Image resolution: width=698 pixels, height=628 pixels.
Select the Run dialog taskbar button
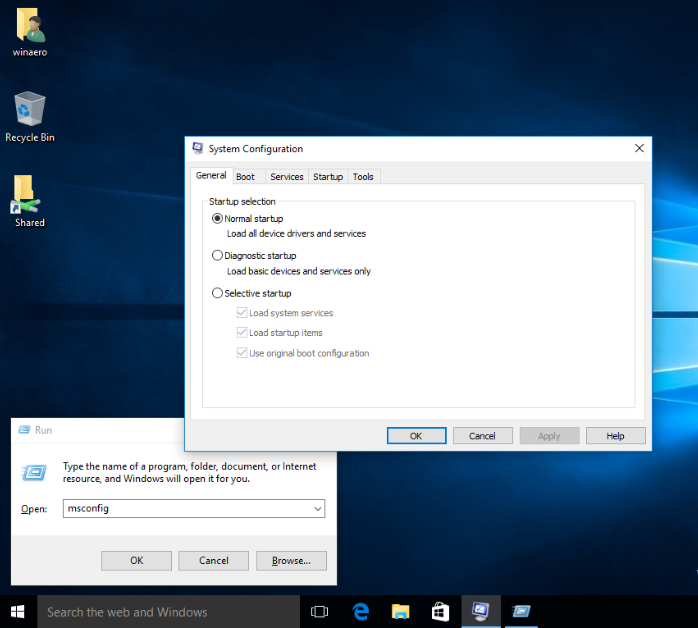coord(521,612)
